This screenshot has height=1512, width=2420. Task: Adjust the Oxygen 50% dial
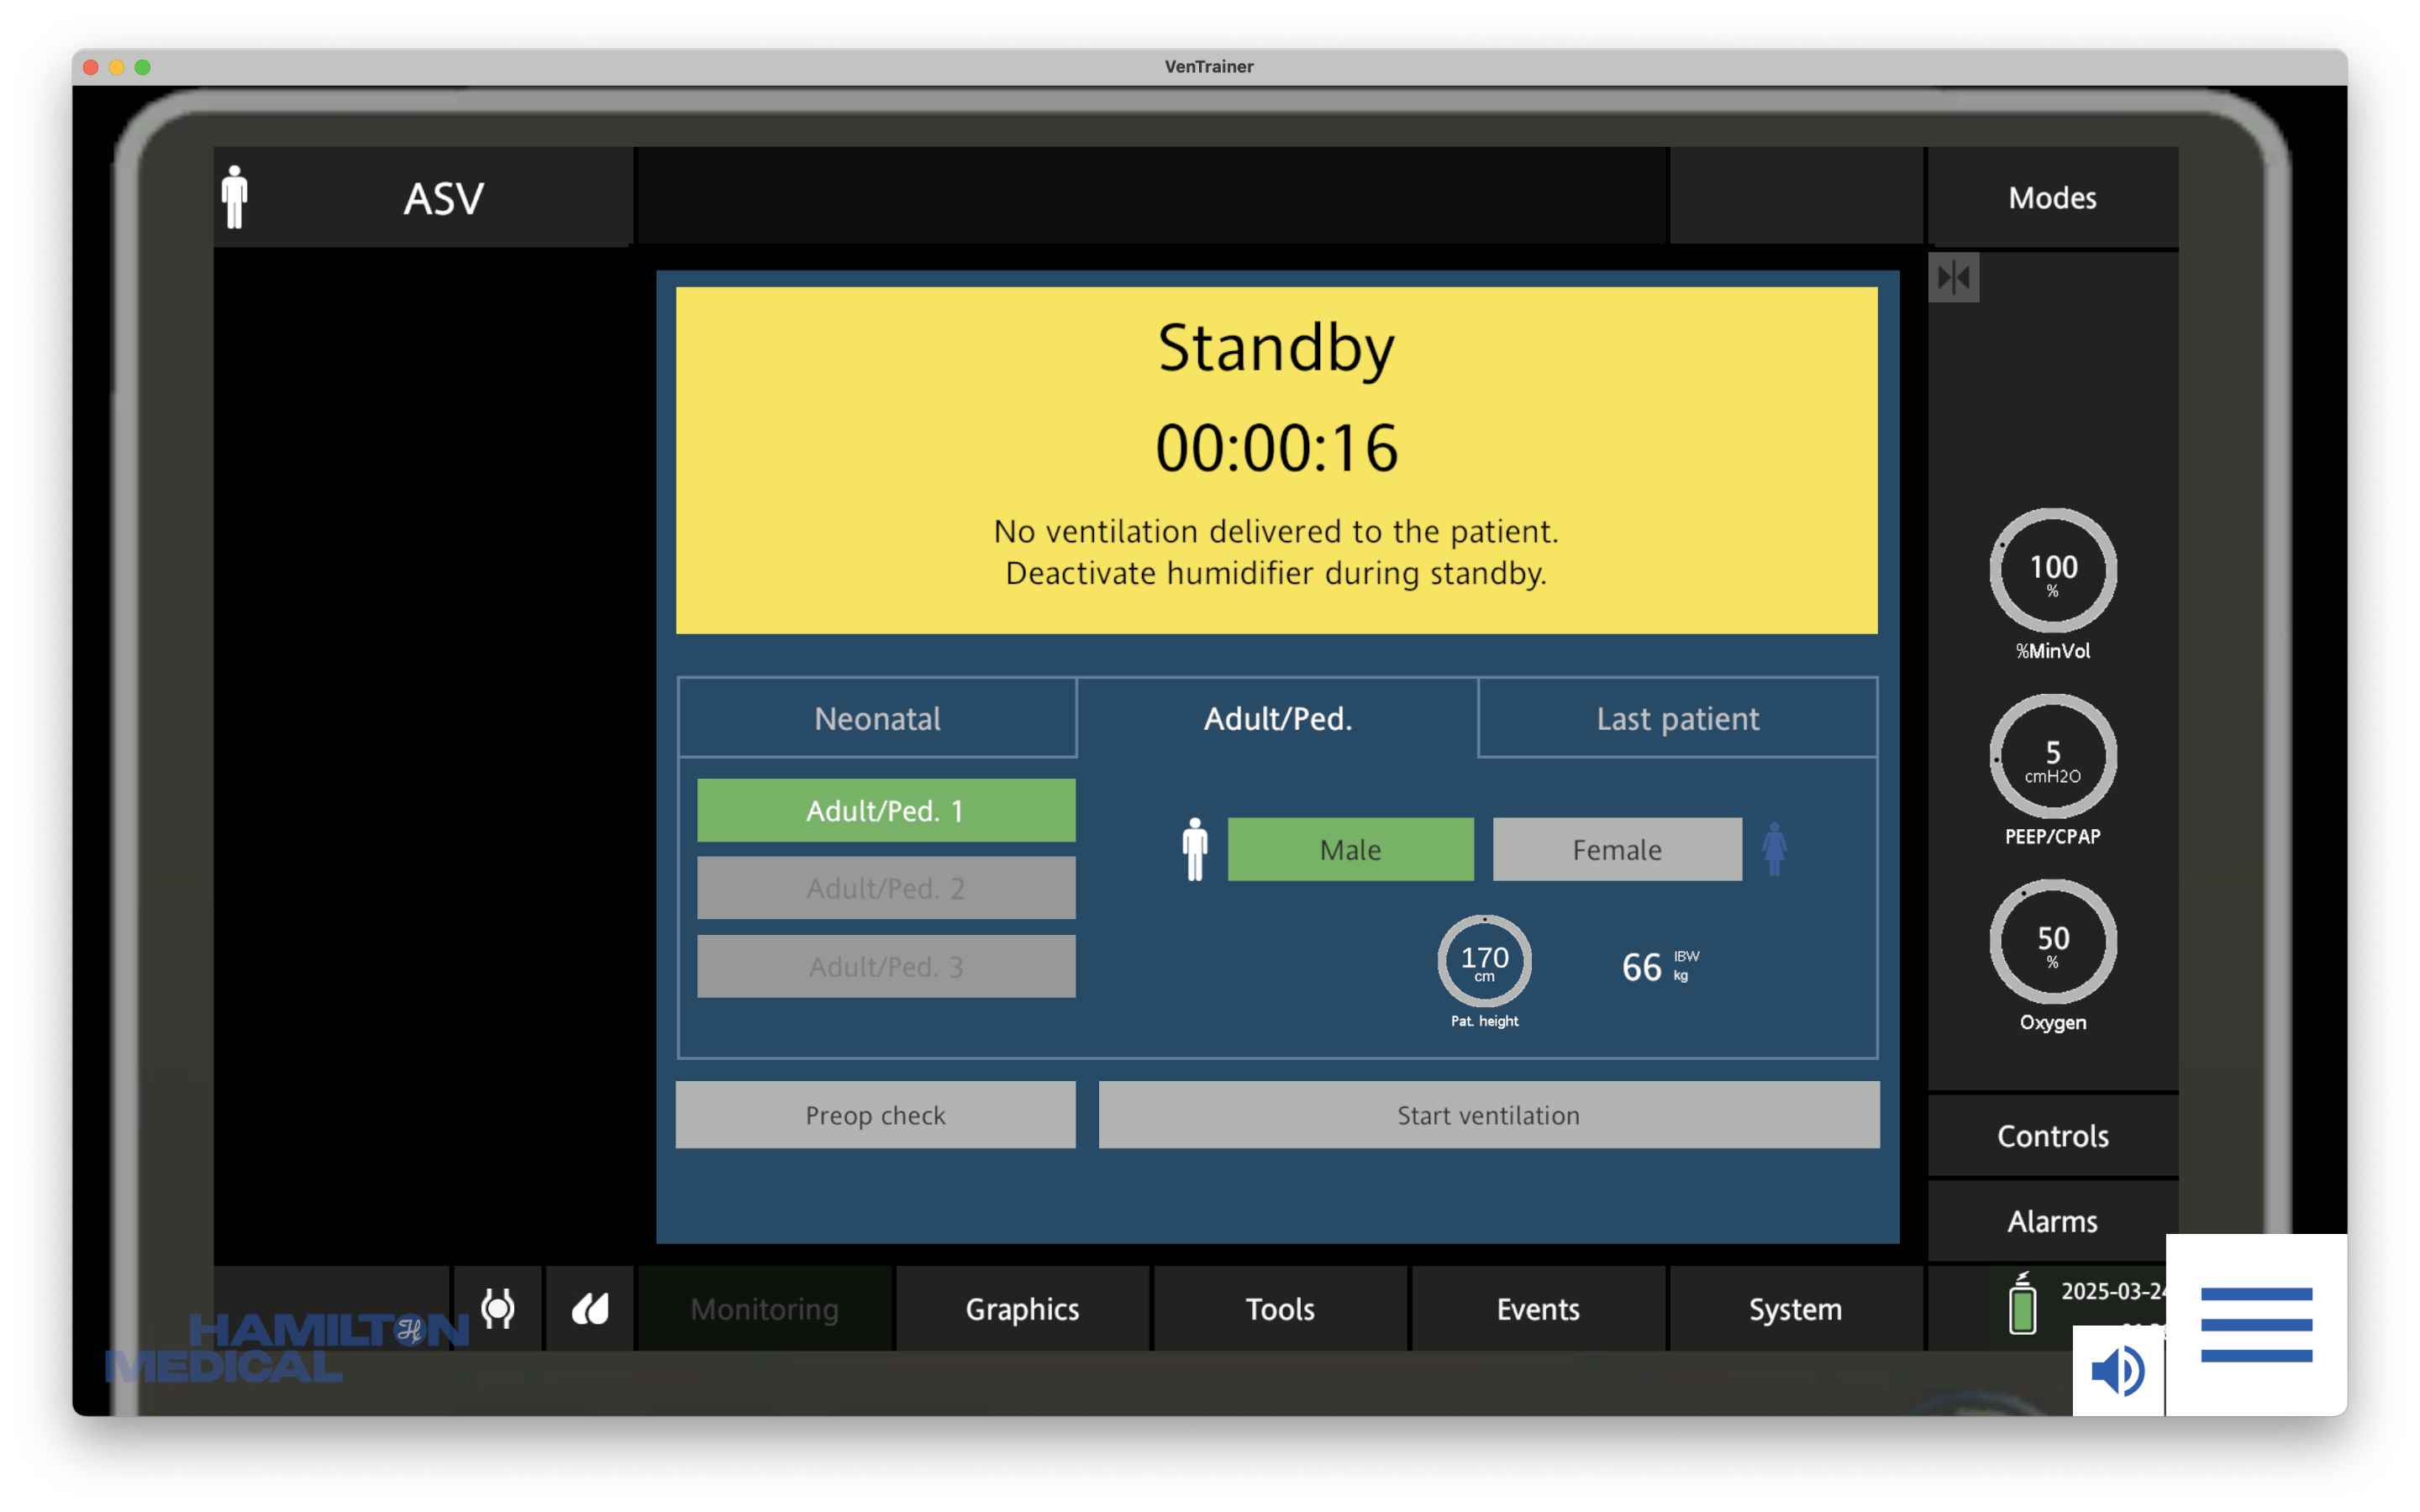[x=2052, y=942]
